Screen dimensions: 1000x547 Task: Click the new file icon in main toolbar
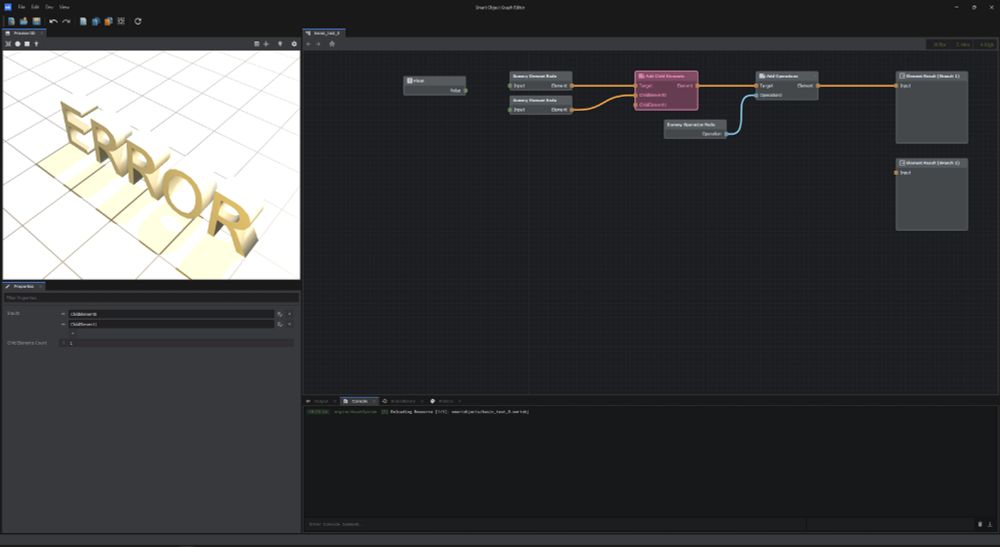(x=11, y=21)
